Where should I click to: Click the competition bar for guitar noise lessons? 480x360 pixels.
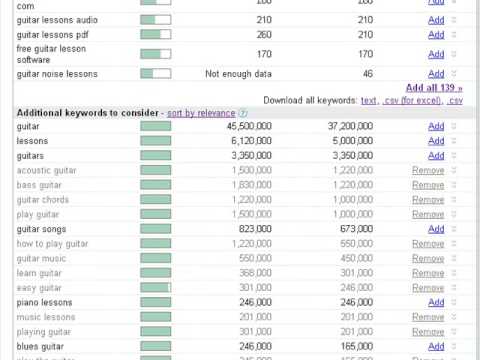click(x=156, y=74)
